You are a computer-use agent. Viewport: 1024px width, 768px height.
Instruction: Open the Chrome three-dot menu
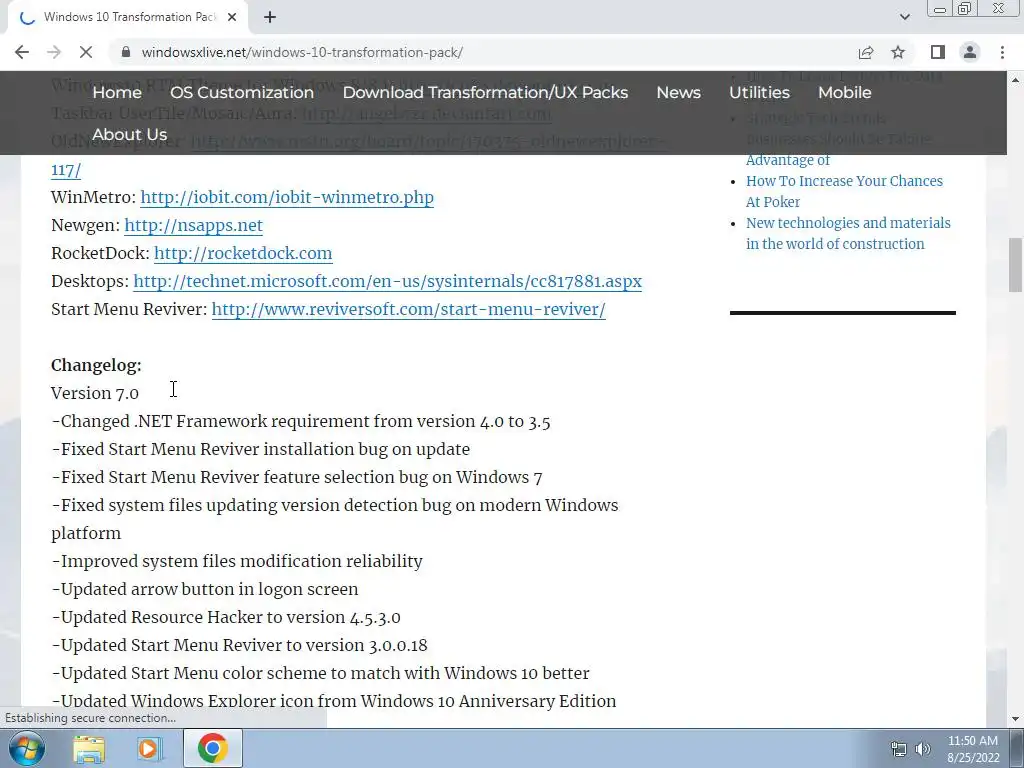coord(1002,52)
